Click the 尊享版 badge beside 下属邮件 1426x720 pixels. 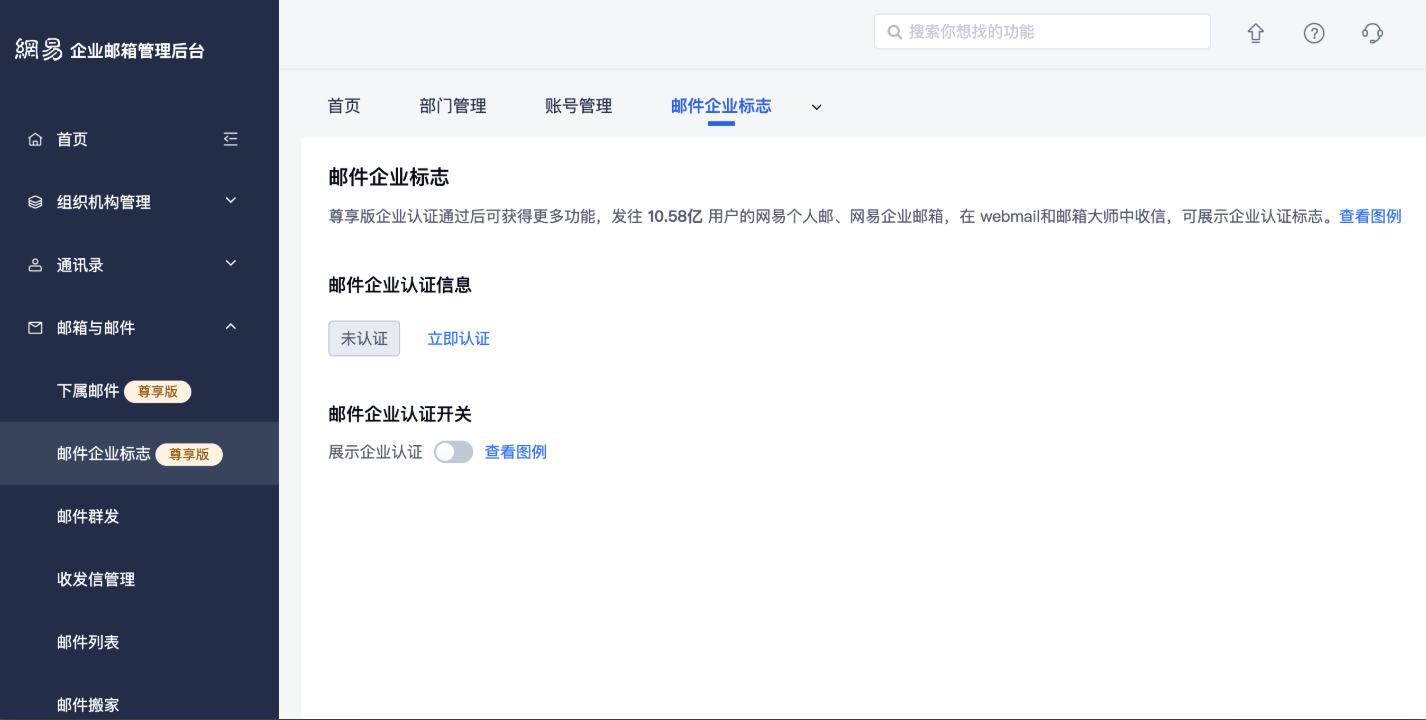point(157,392)
